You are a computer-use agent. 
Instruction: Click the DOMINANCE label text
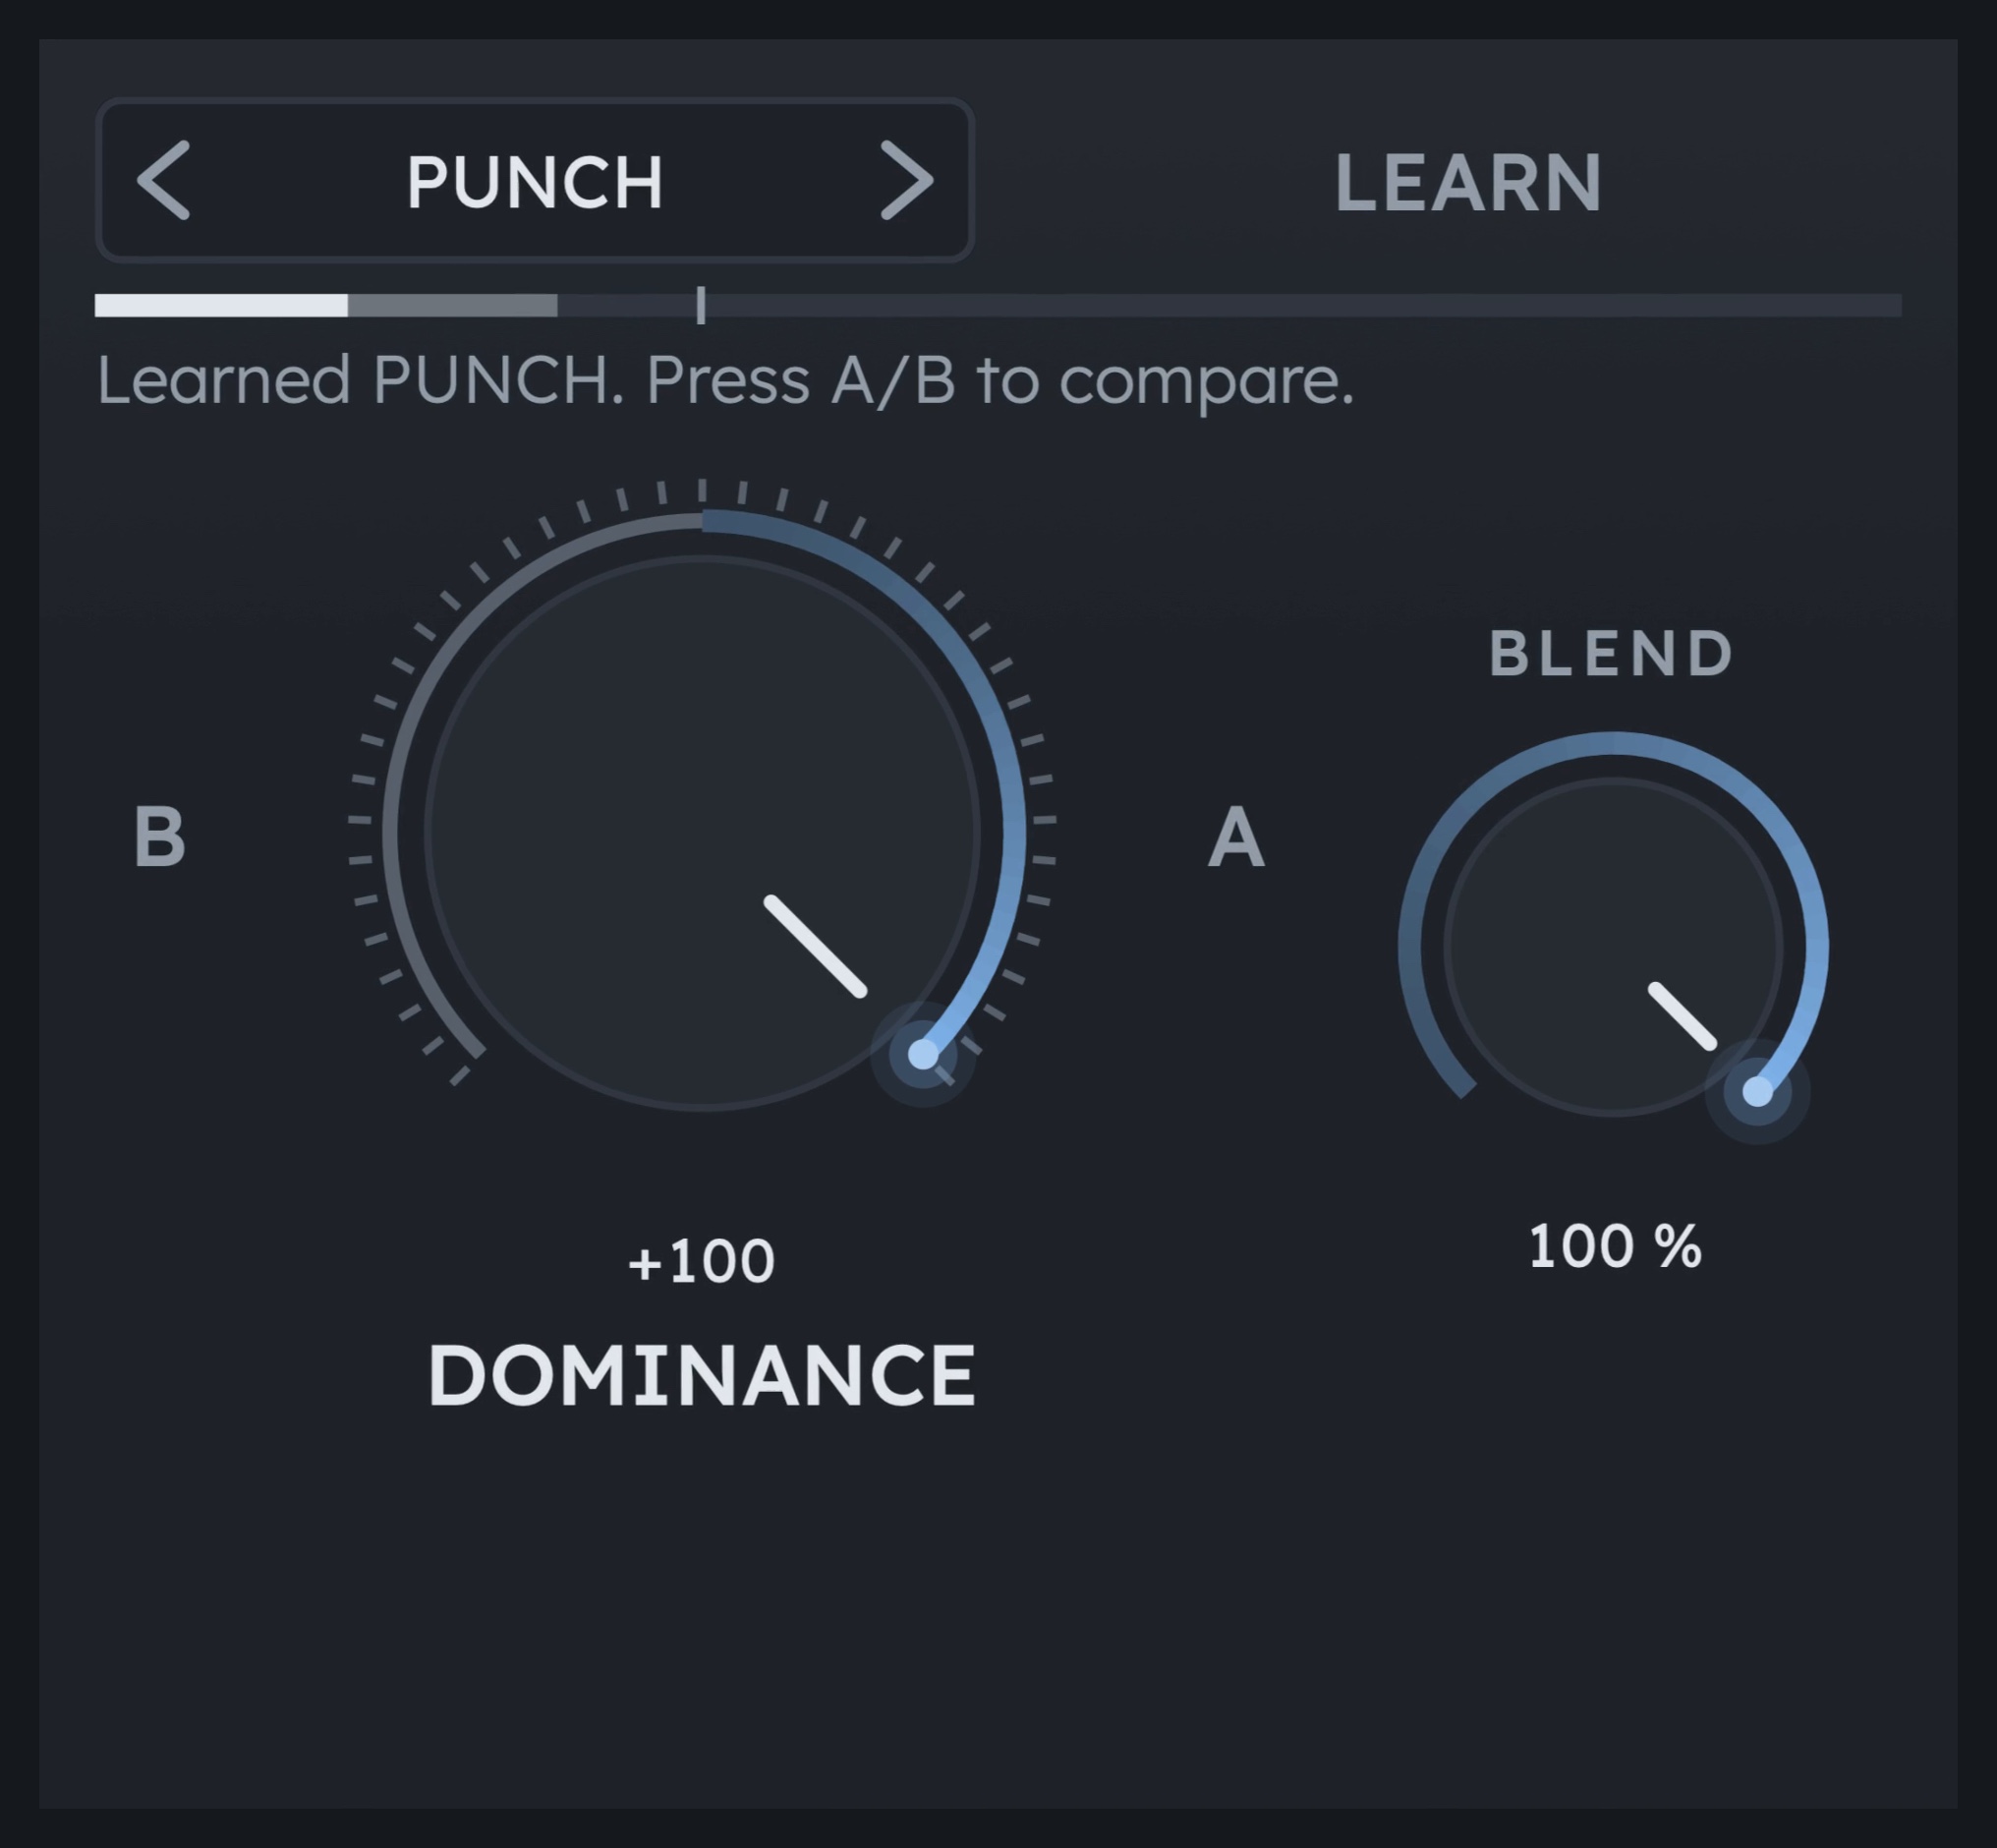pos(701,1376)
